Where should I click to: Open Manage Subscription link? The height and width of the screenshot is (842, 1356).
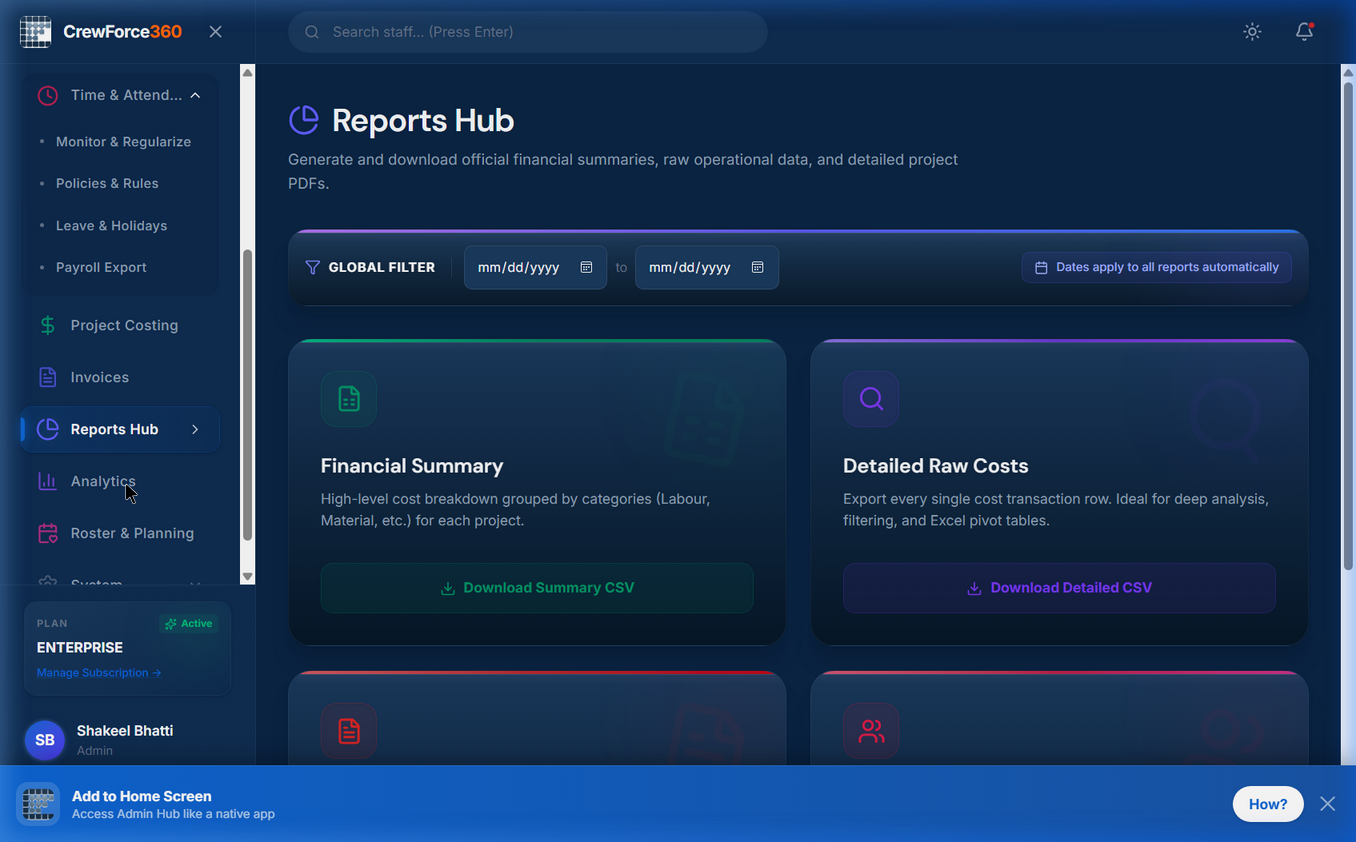[99, 673]
